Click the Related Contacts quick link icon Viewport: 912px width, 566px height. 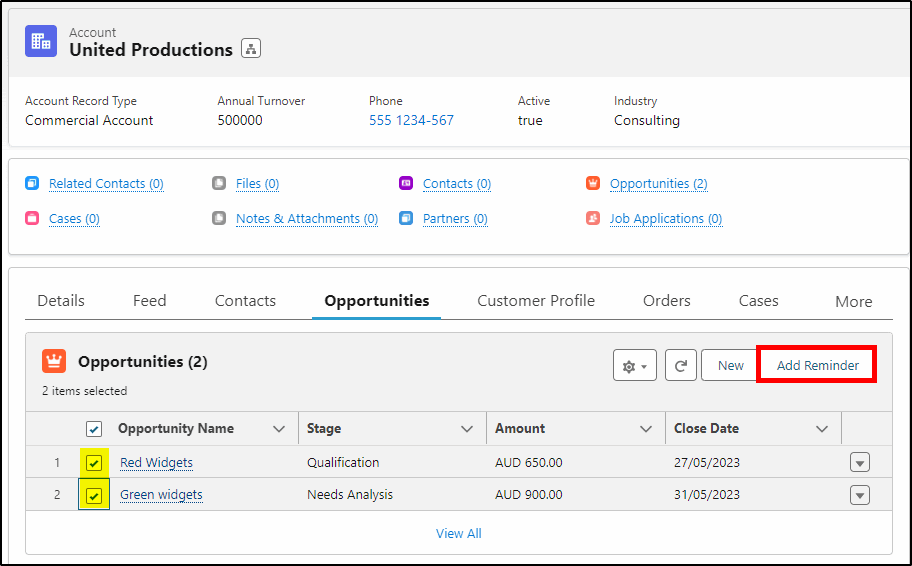coord(32,184)
